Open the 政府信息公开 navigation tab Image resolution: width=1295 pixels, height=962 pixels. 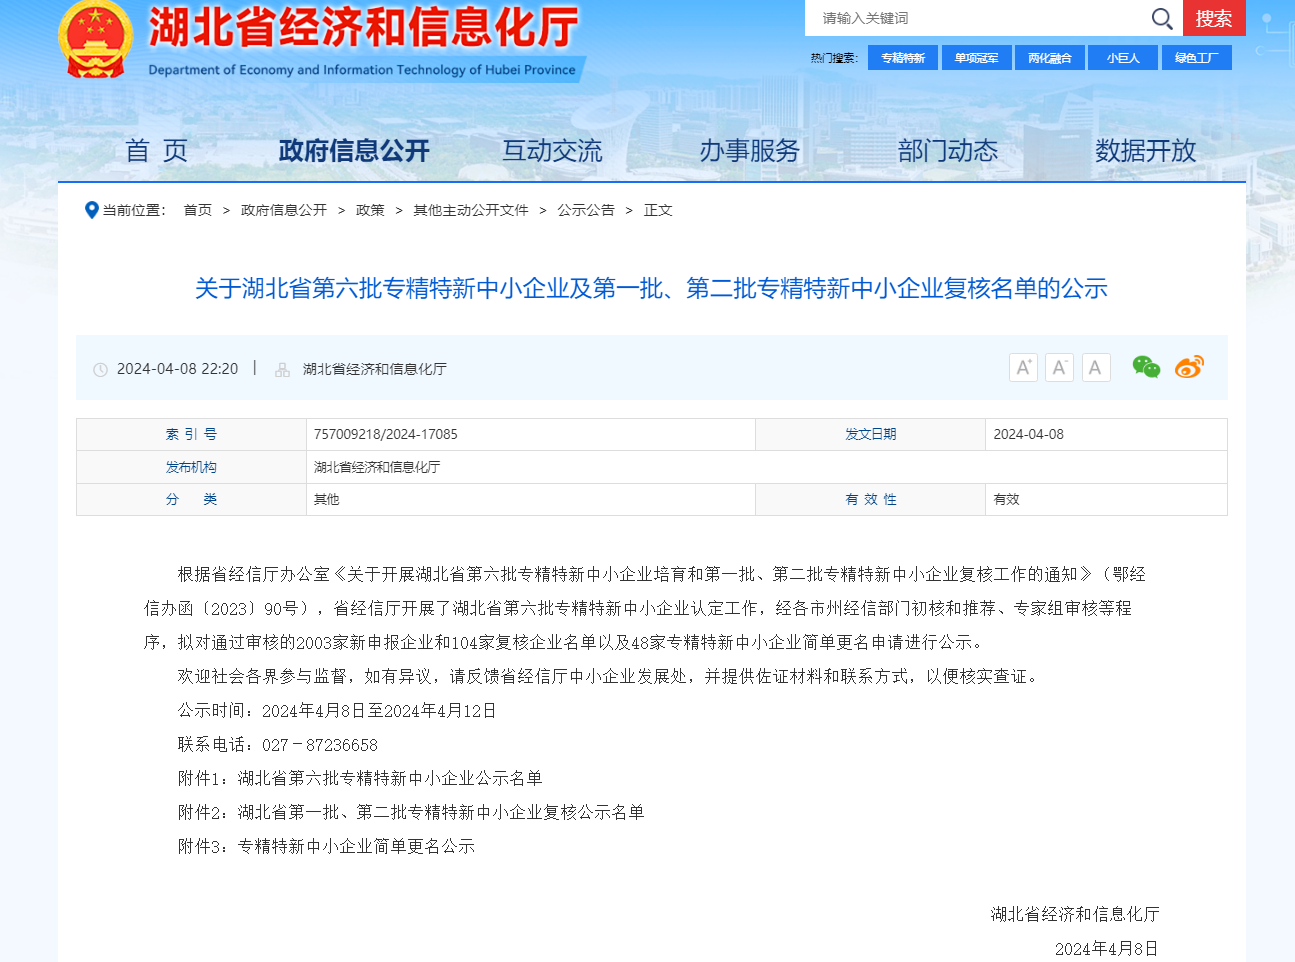point(354,151)
